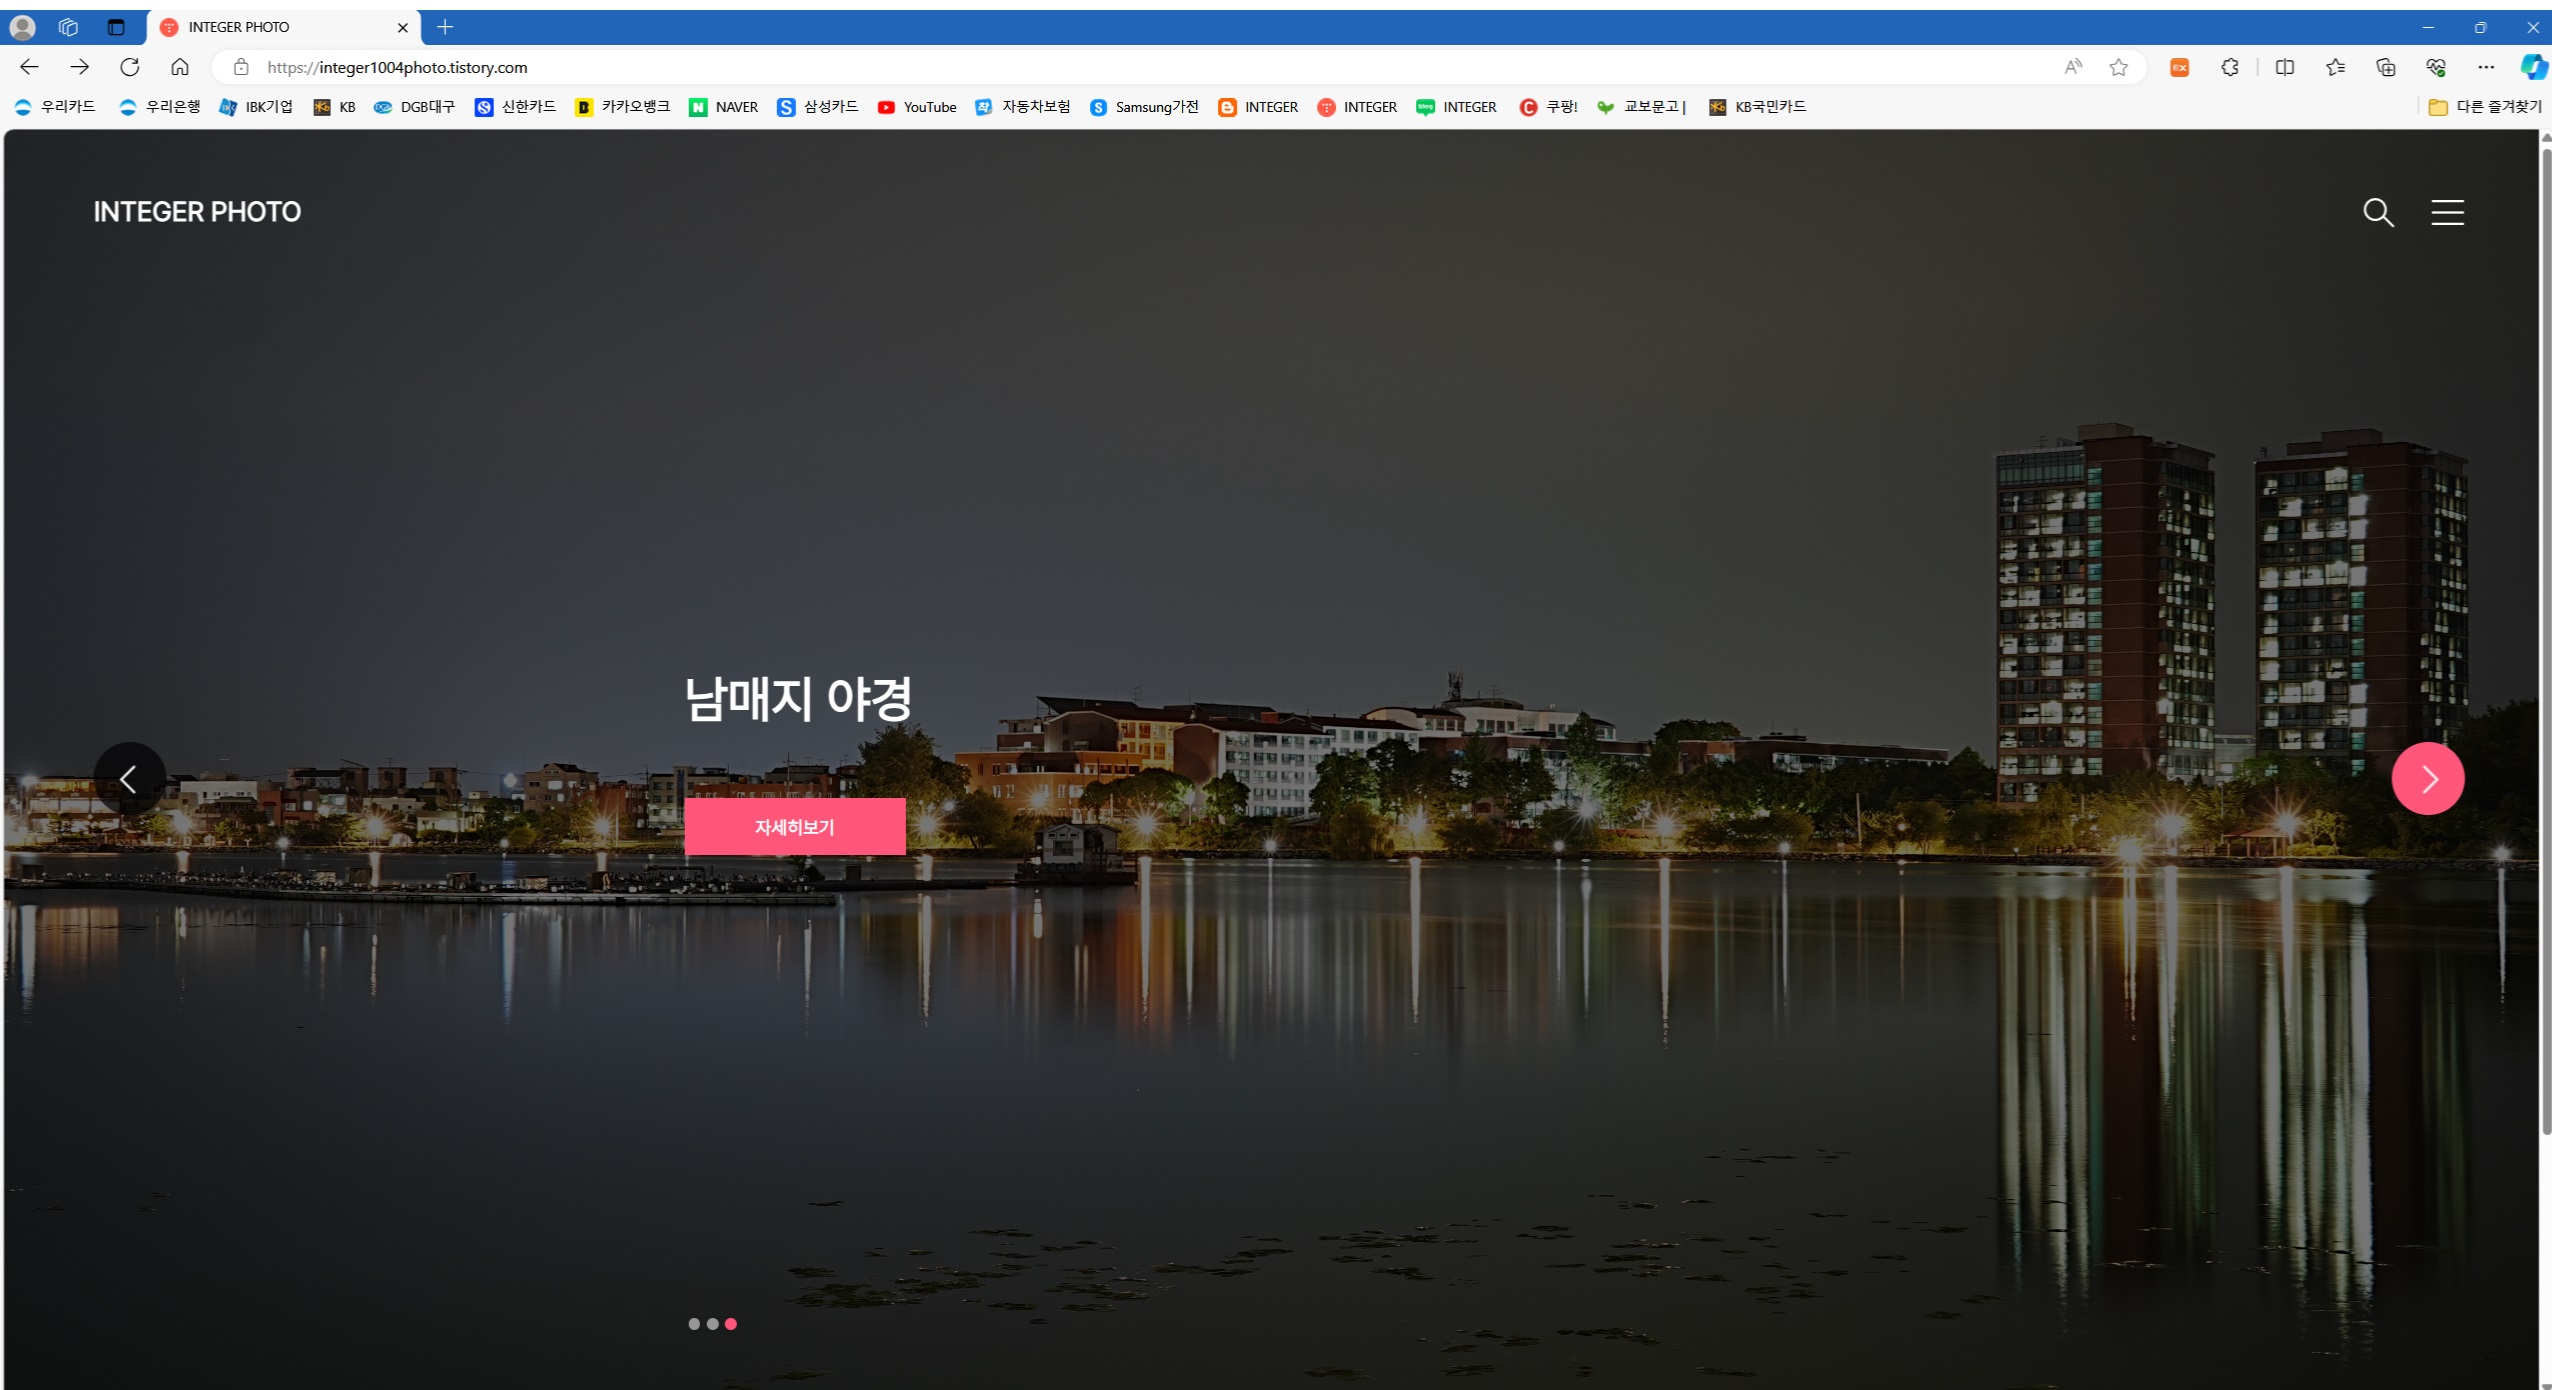Open the browser settings three-dot menu
The height and width of the screenshot is (1390, 2552).
[2486, 67]
